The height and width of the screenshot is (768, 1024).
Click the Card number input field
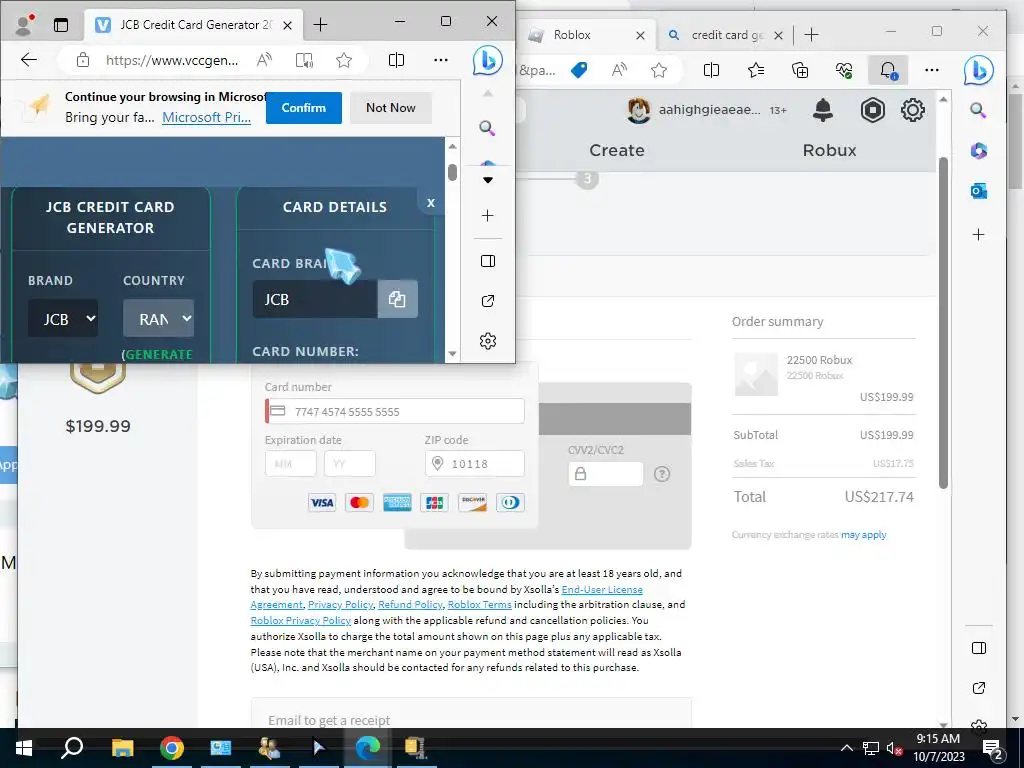click(394, 411)
